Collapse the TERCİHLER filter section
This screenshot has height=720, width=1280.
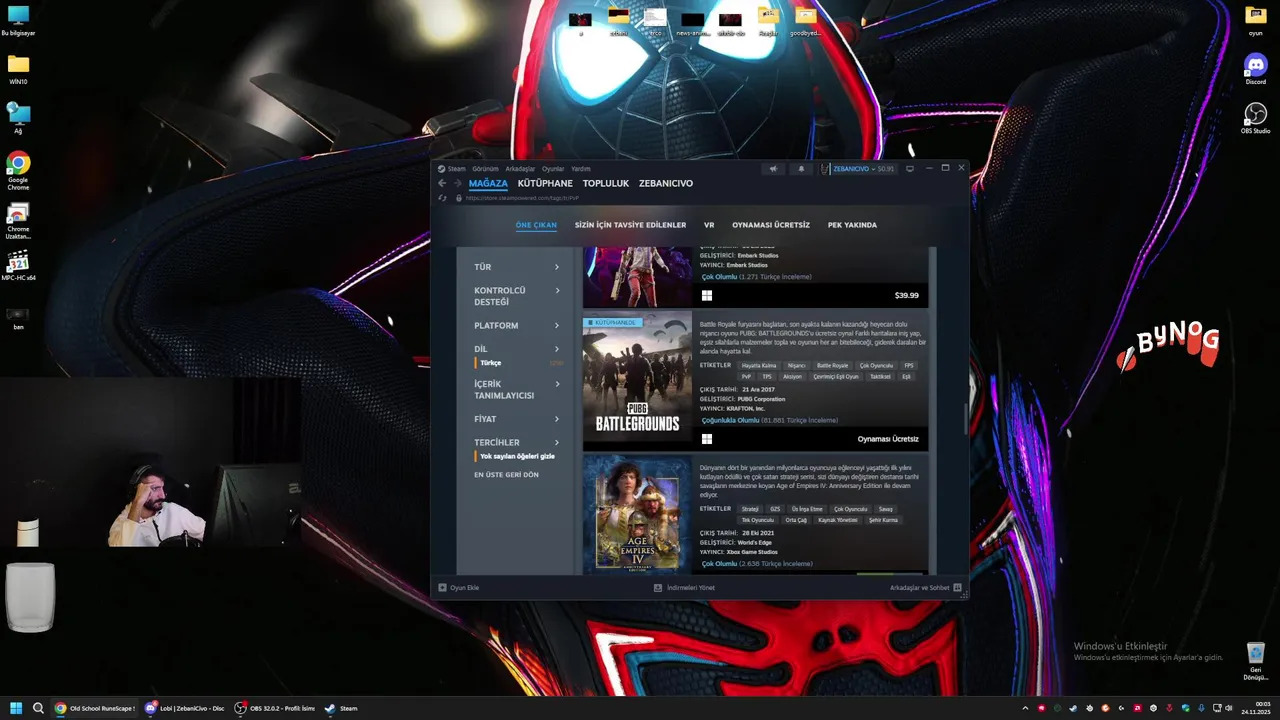(517, 442)
